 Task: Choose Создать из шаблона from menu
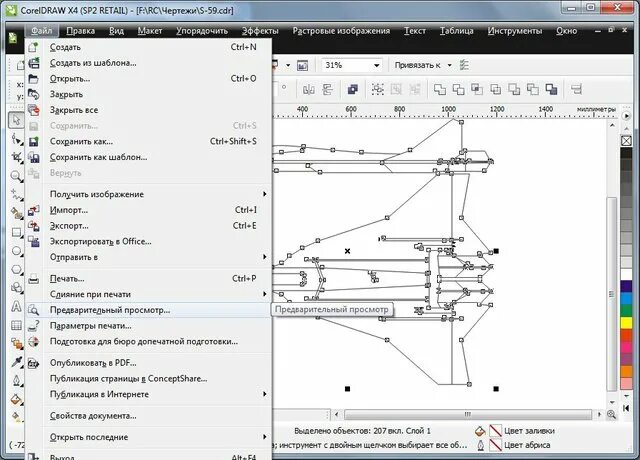149,63
